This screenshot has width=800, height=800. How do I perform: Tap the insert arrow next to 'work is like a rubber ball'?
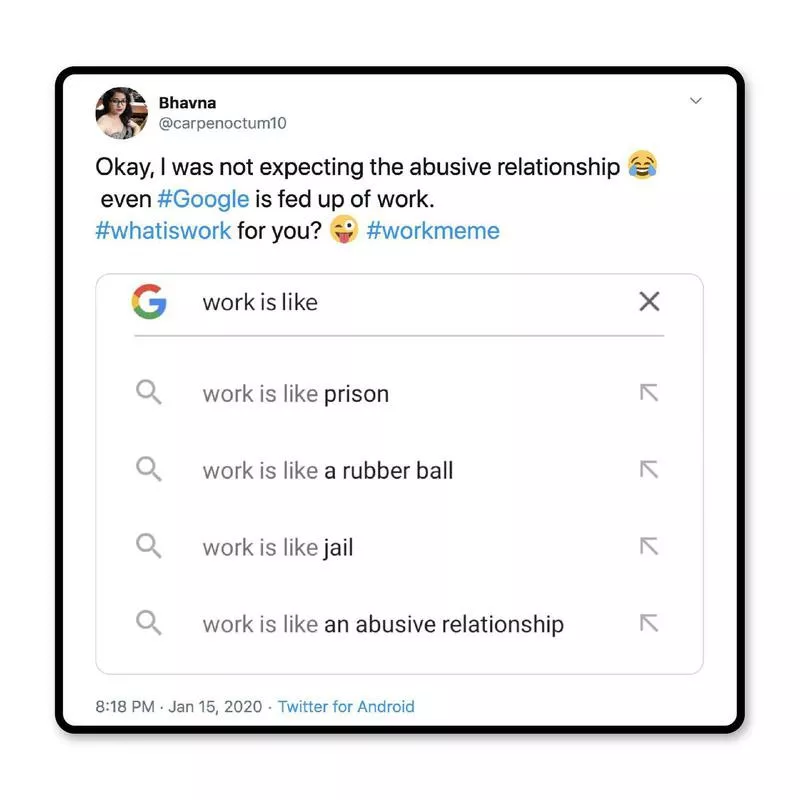coord(649,470)
